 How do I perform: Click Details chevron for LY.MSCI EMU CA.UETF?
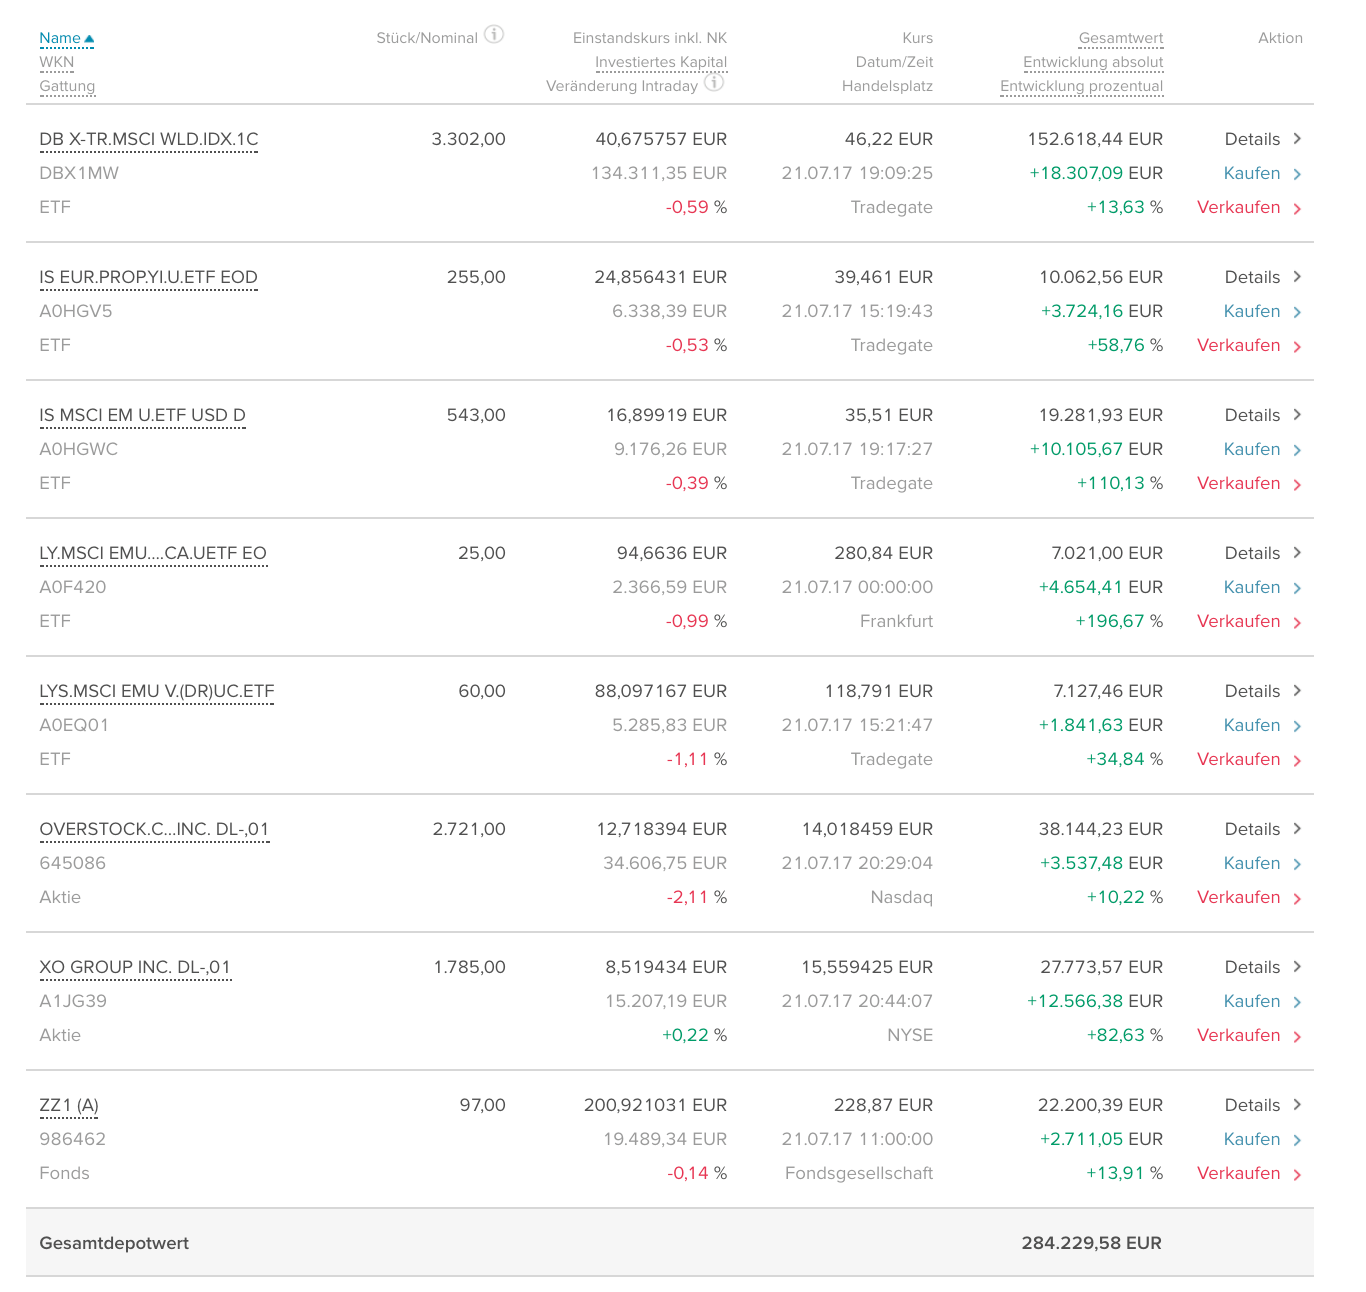coord(1297,553)
